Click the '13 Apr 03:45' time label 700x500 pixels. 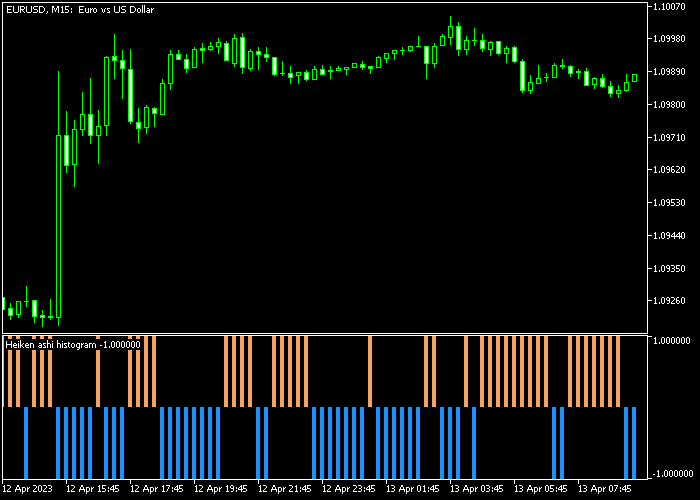coord(477,488)
